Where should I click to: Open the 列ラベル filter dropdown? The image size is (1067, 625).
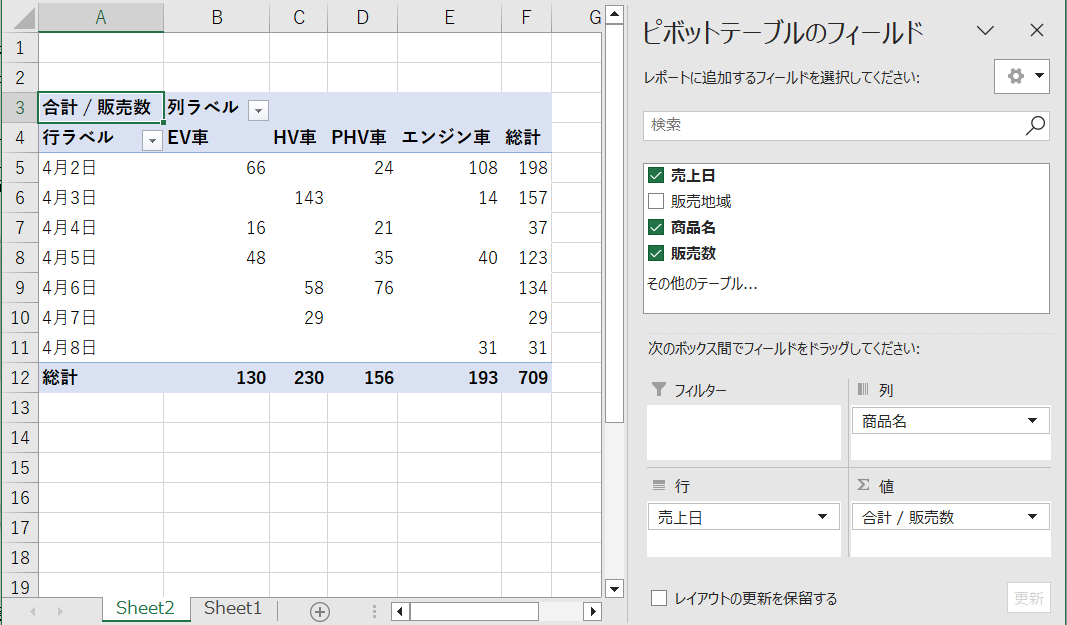(x=258, y=110)
